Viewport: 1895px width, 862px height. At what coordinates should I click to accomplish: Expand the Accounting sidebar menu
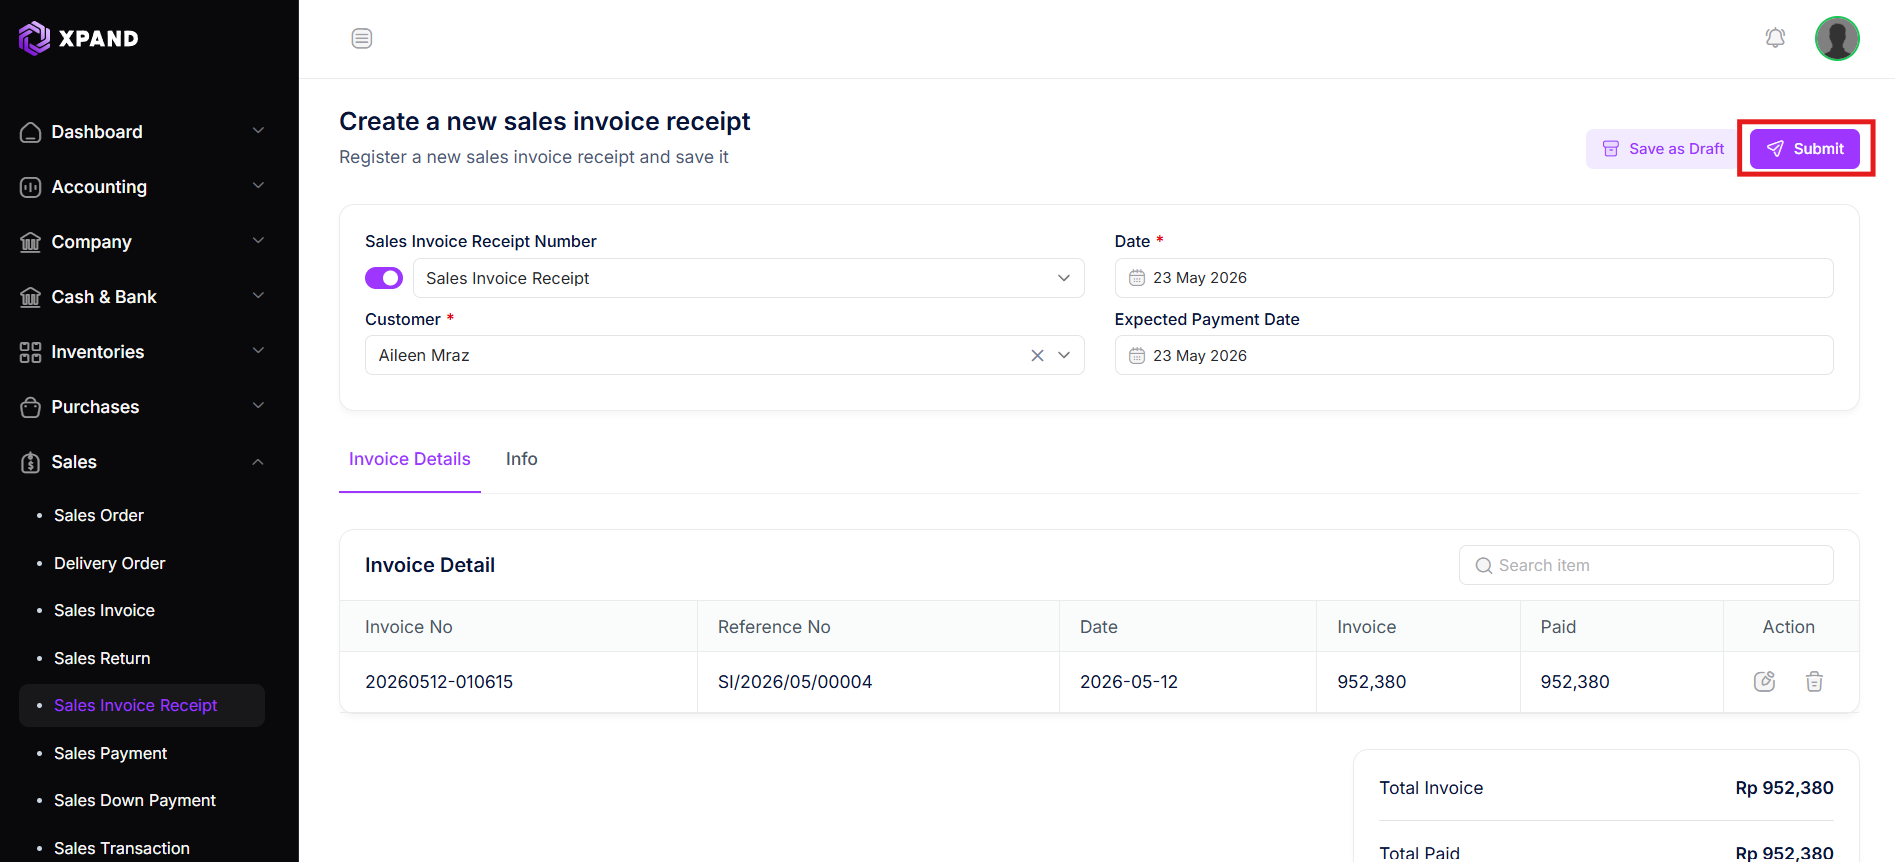142,187
